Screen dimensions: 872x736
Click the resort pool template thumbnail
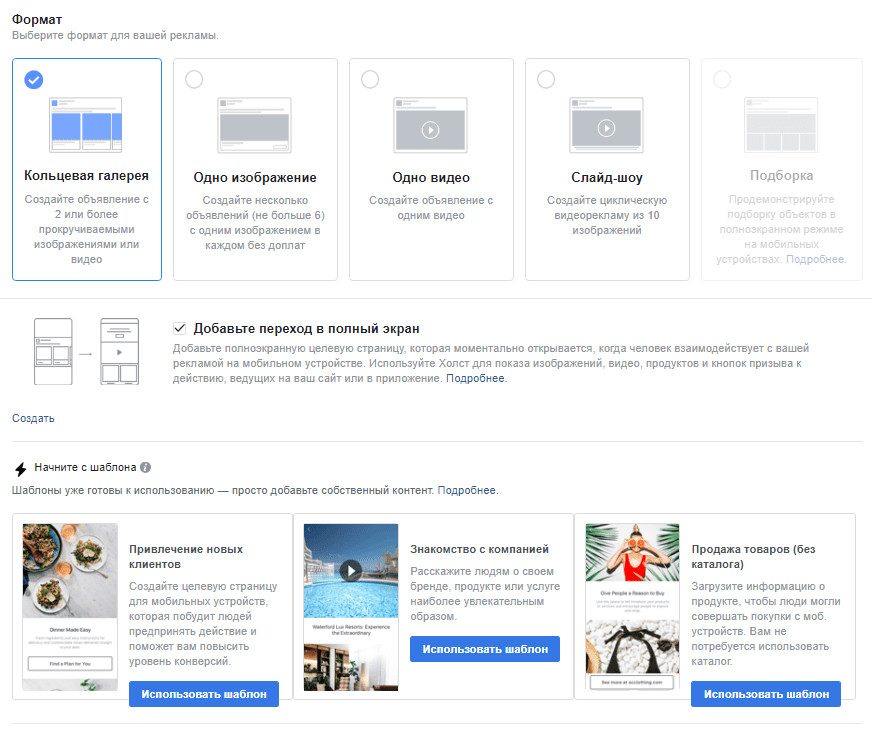(x=351, y=607)
